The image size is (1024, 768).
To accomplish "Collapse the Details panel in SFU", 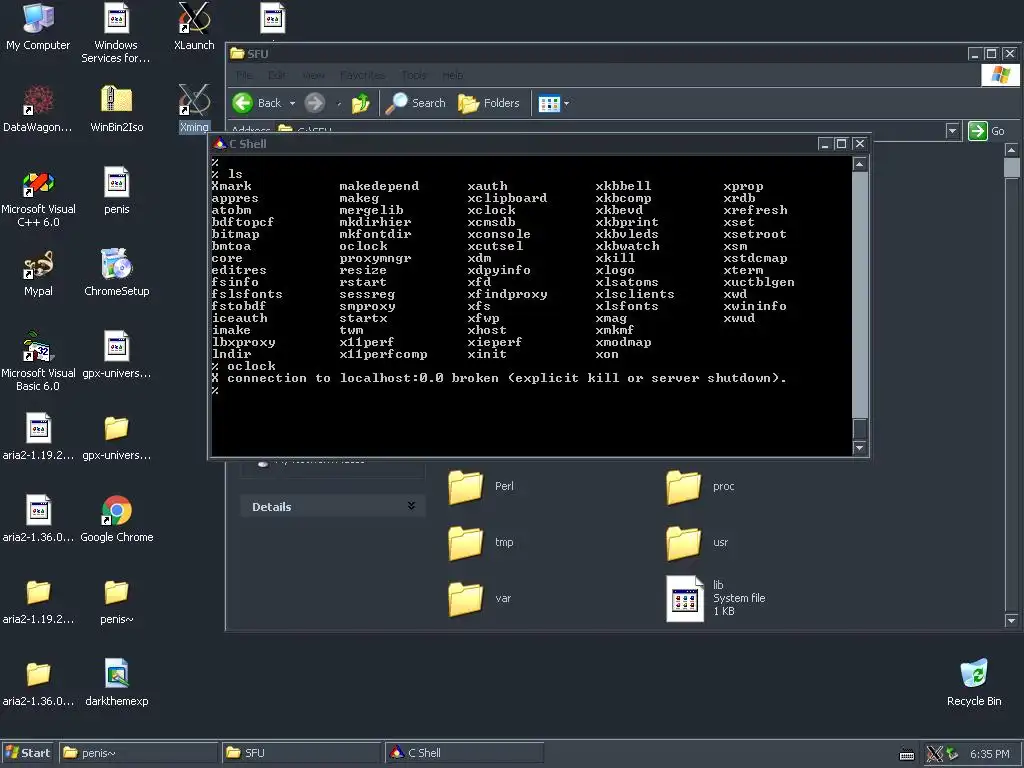I will 411,506.
